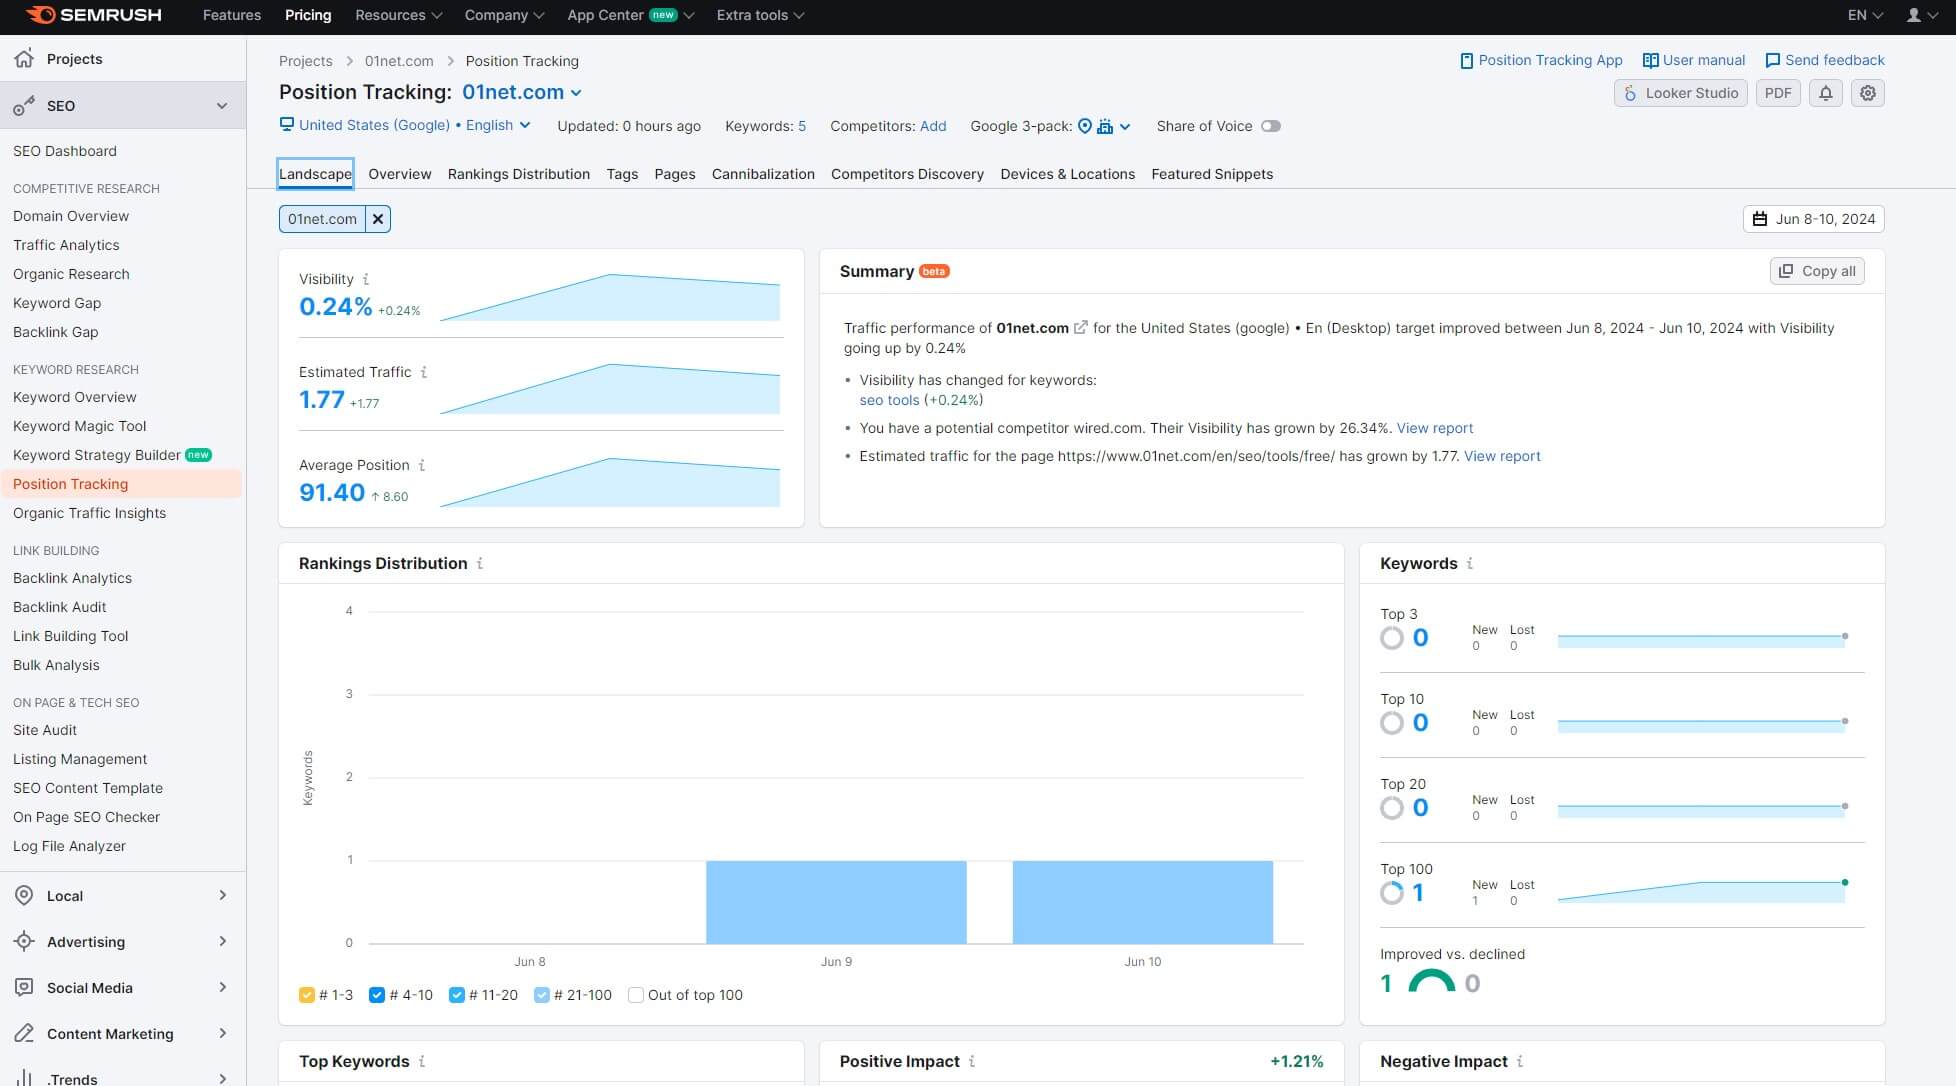The width and height of the screenshot is (1956, 1086).
Task: Click the Google 3-pack location pin icon
Action: (x=1084, y=126)
